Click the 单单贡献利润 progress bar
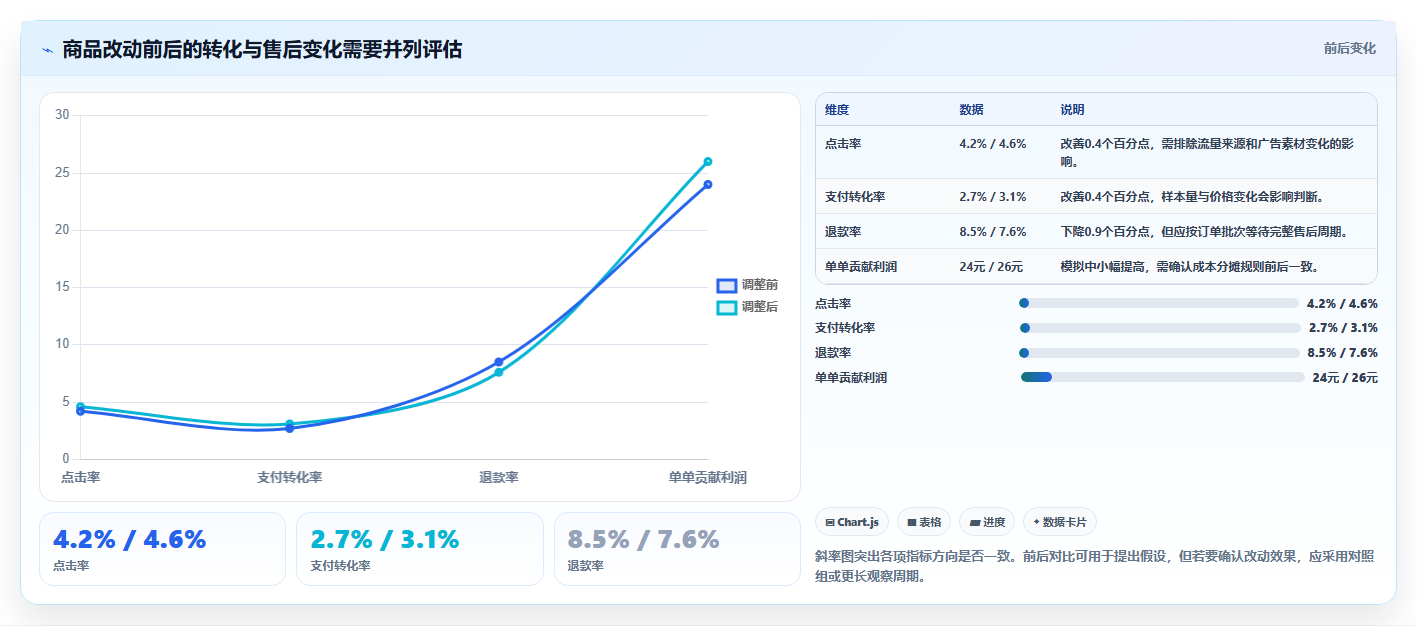 pyautogui.click(x=1162, y=377)
